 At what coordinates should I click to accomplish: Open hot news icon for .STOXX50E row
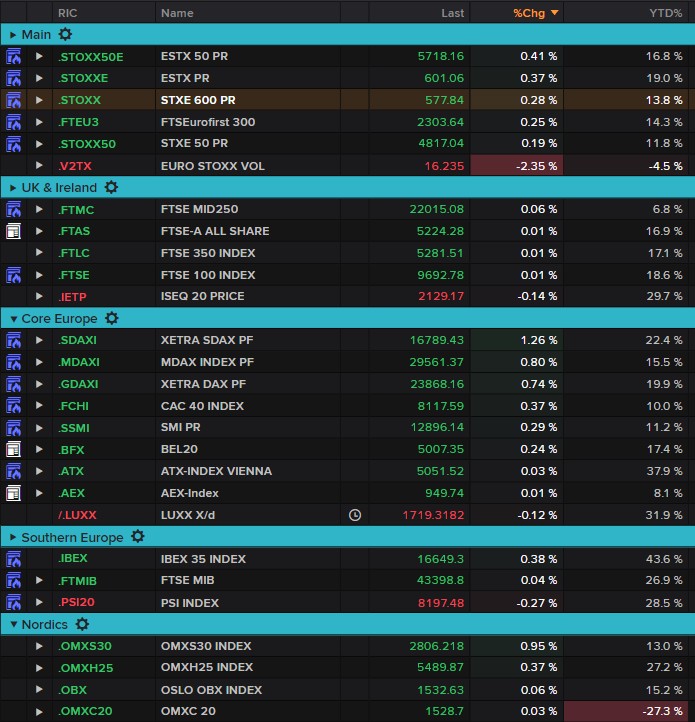(x=14, y=57)
